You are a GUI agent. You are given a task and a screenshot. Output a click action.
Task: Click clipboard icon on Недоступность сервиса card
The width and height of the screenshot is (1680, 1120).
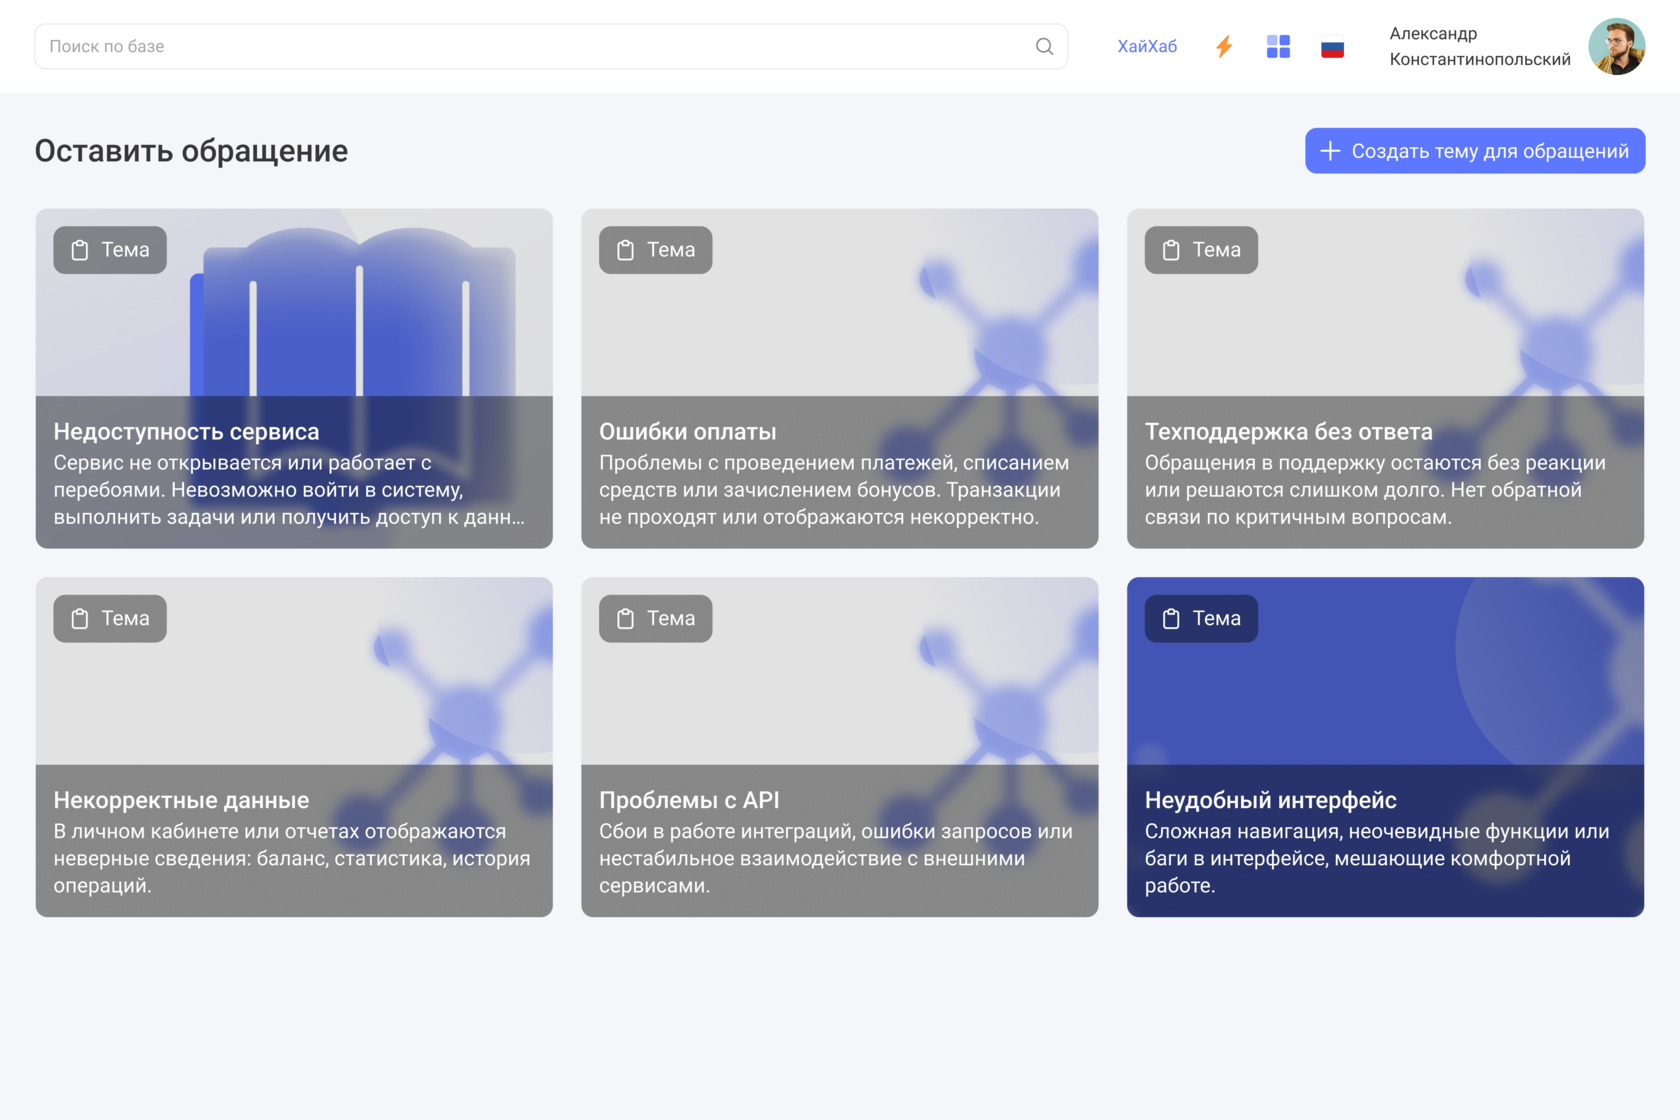pyautogui.click(x=80, y=250)
